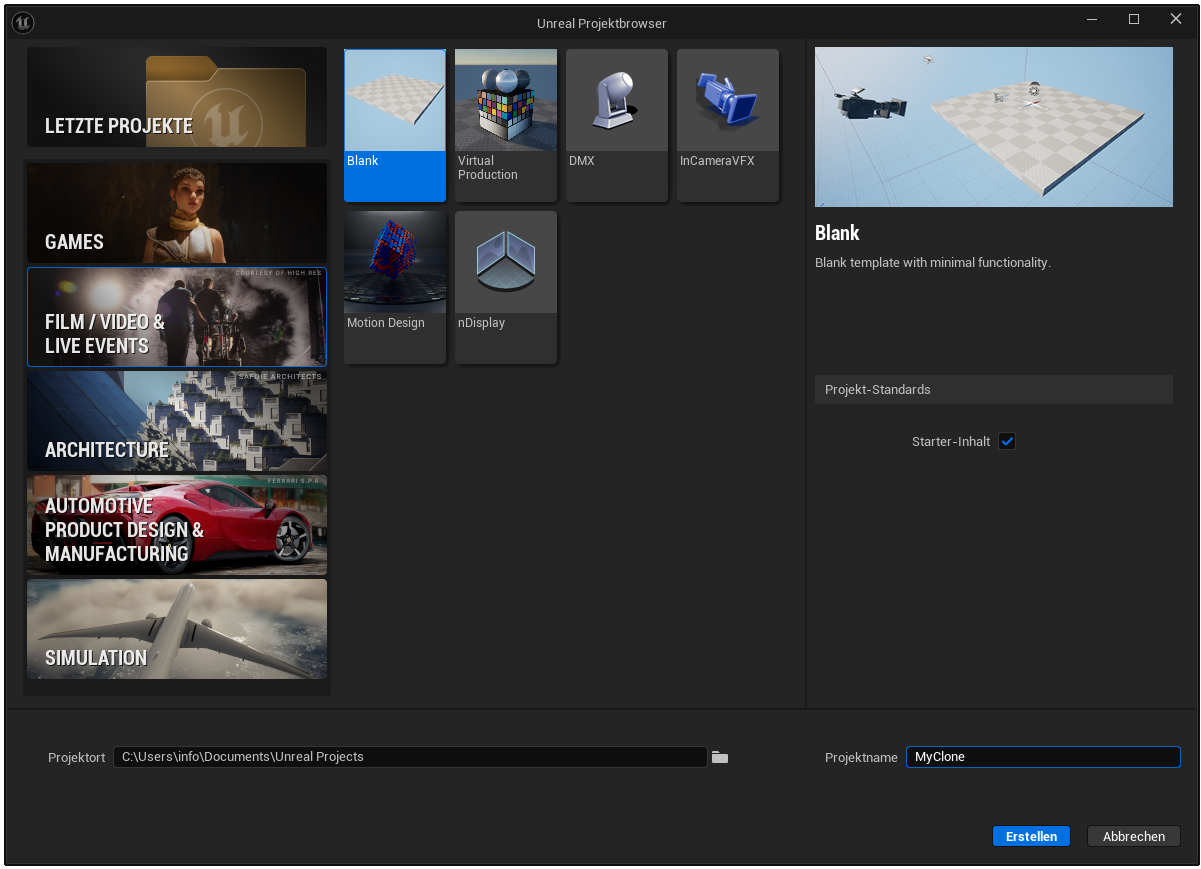Select Automotive Product Design & Manufacturing category

point(177,525)
